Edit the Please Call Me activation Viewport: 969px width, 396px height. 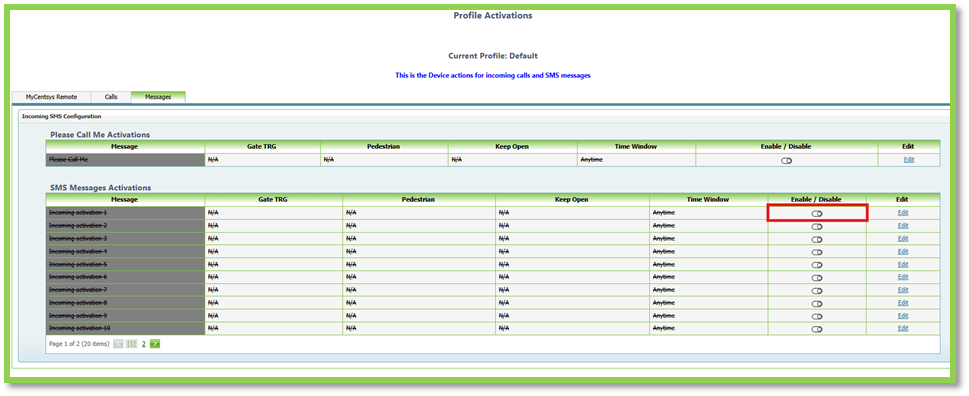(908, 159)
